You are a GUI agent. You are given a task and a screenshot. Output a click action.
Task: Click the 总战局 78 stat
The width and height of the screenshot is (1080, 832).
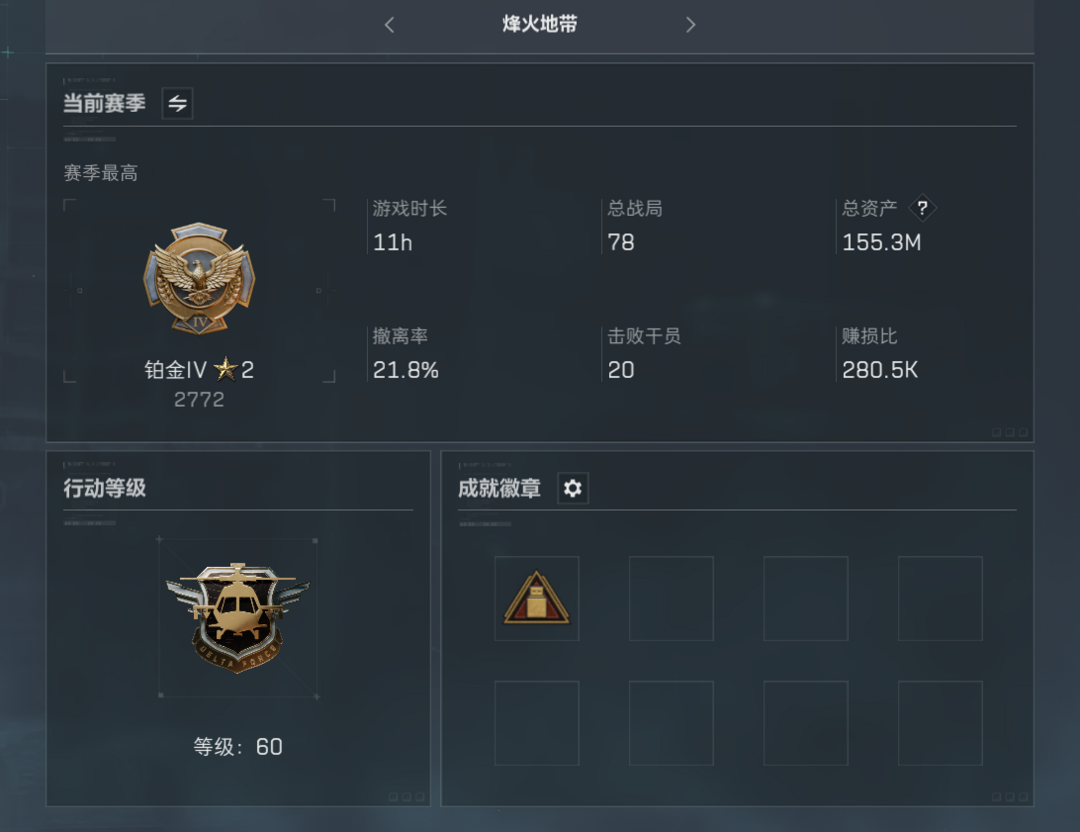click(x=634, y=226)
